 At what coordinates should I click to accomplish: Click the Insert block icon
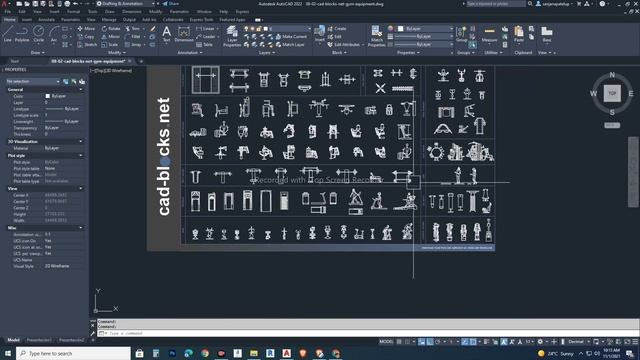pyautogui.click(x=320, y=33)
